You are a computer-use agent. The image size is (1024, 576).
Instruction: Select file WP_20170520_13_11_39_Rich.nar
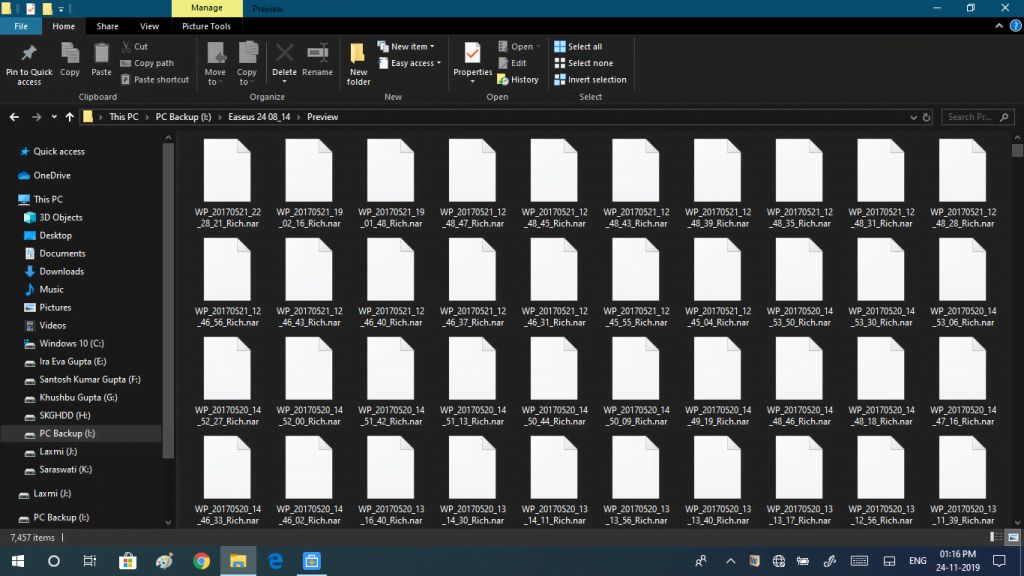pyautogui.click(x=963, y=481)
